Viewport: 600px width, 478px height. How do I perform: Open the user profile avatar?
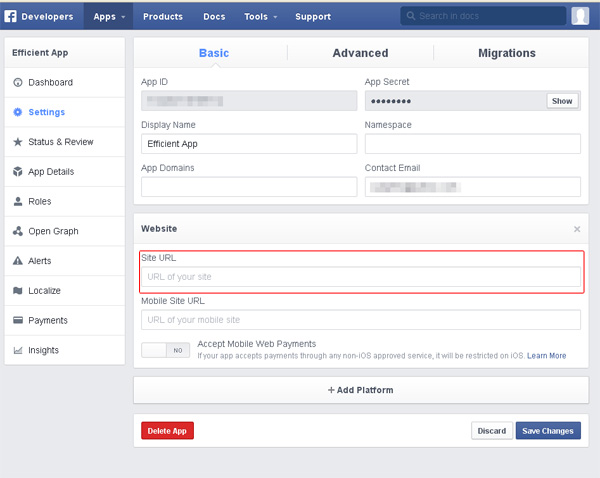point(580,16)
